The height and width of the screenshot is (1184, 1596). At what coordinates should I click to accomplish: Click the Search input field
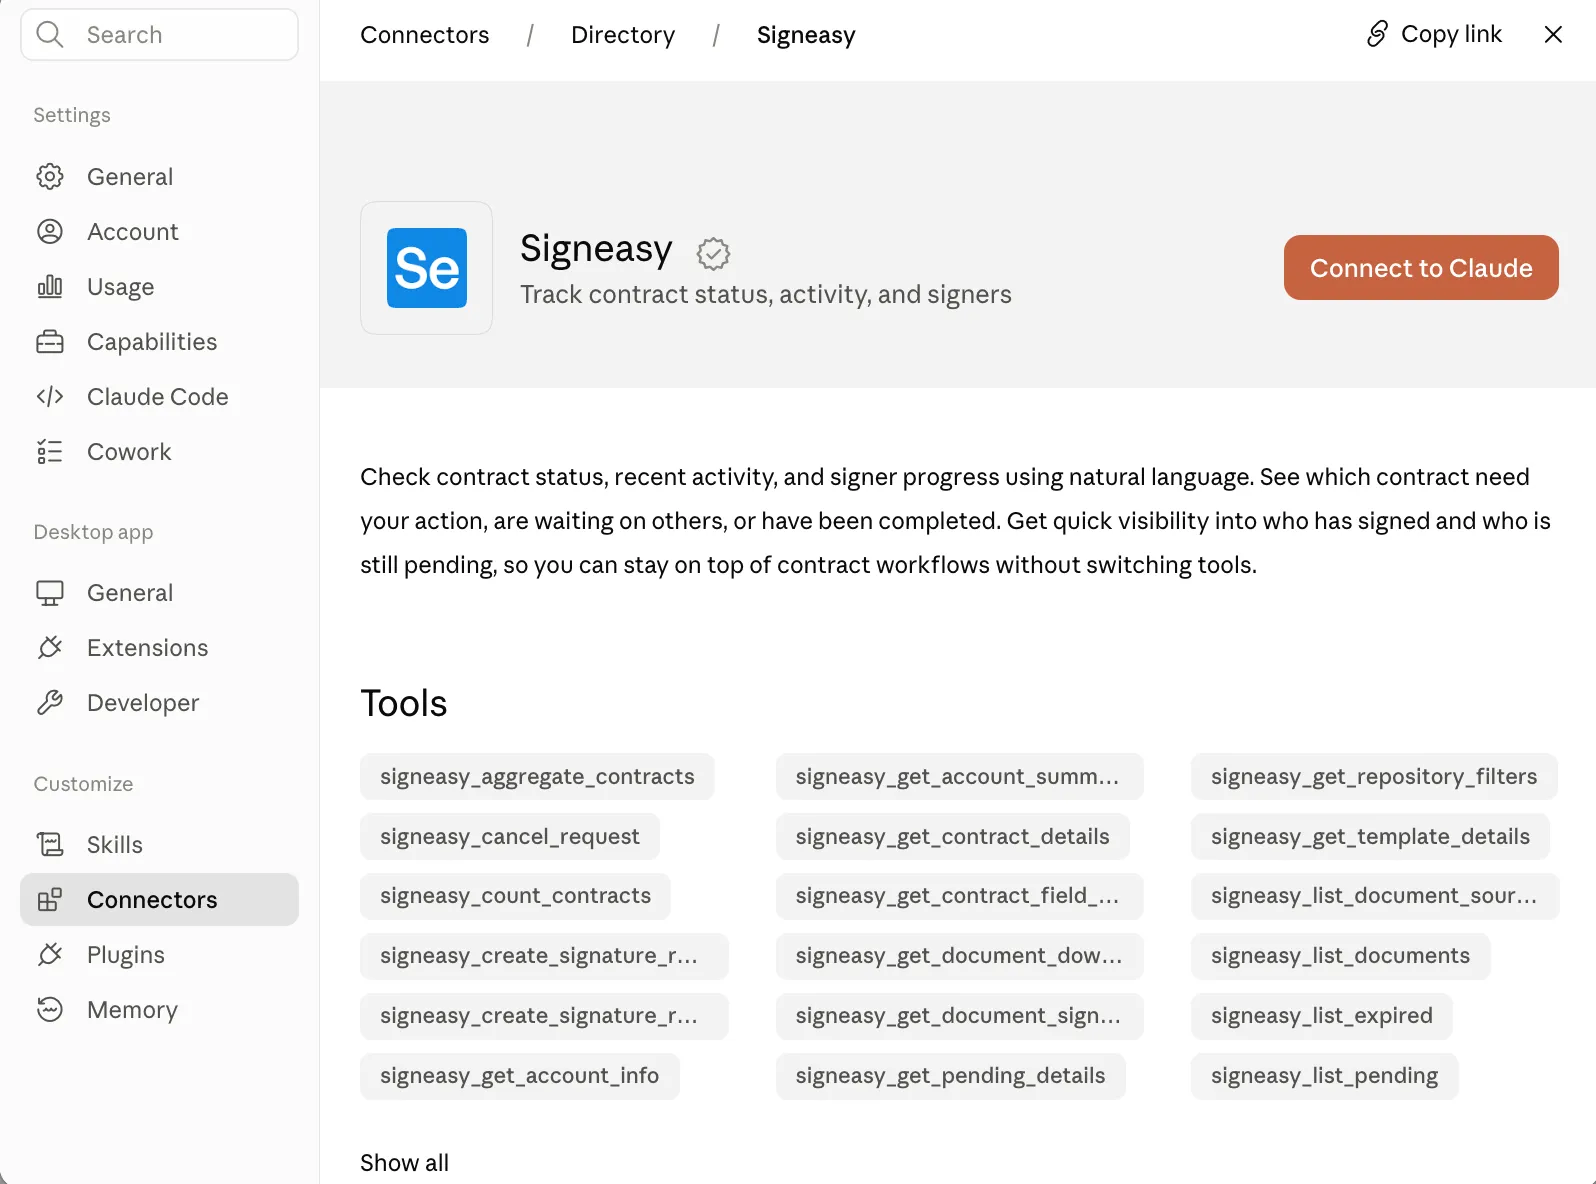pyautogui.click(x=160, y=35)
